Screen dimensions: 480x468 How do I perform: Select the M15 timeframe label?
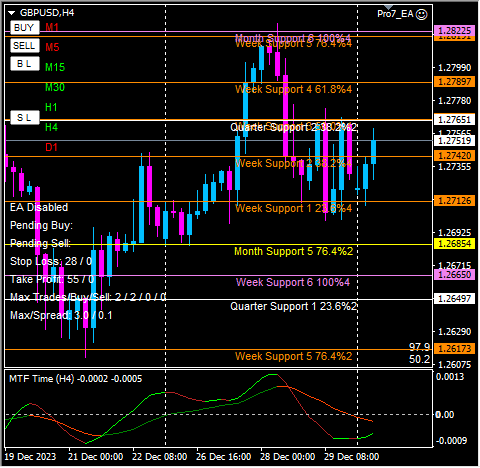(x=55, y=67)
